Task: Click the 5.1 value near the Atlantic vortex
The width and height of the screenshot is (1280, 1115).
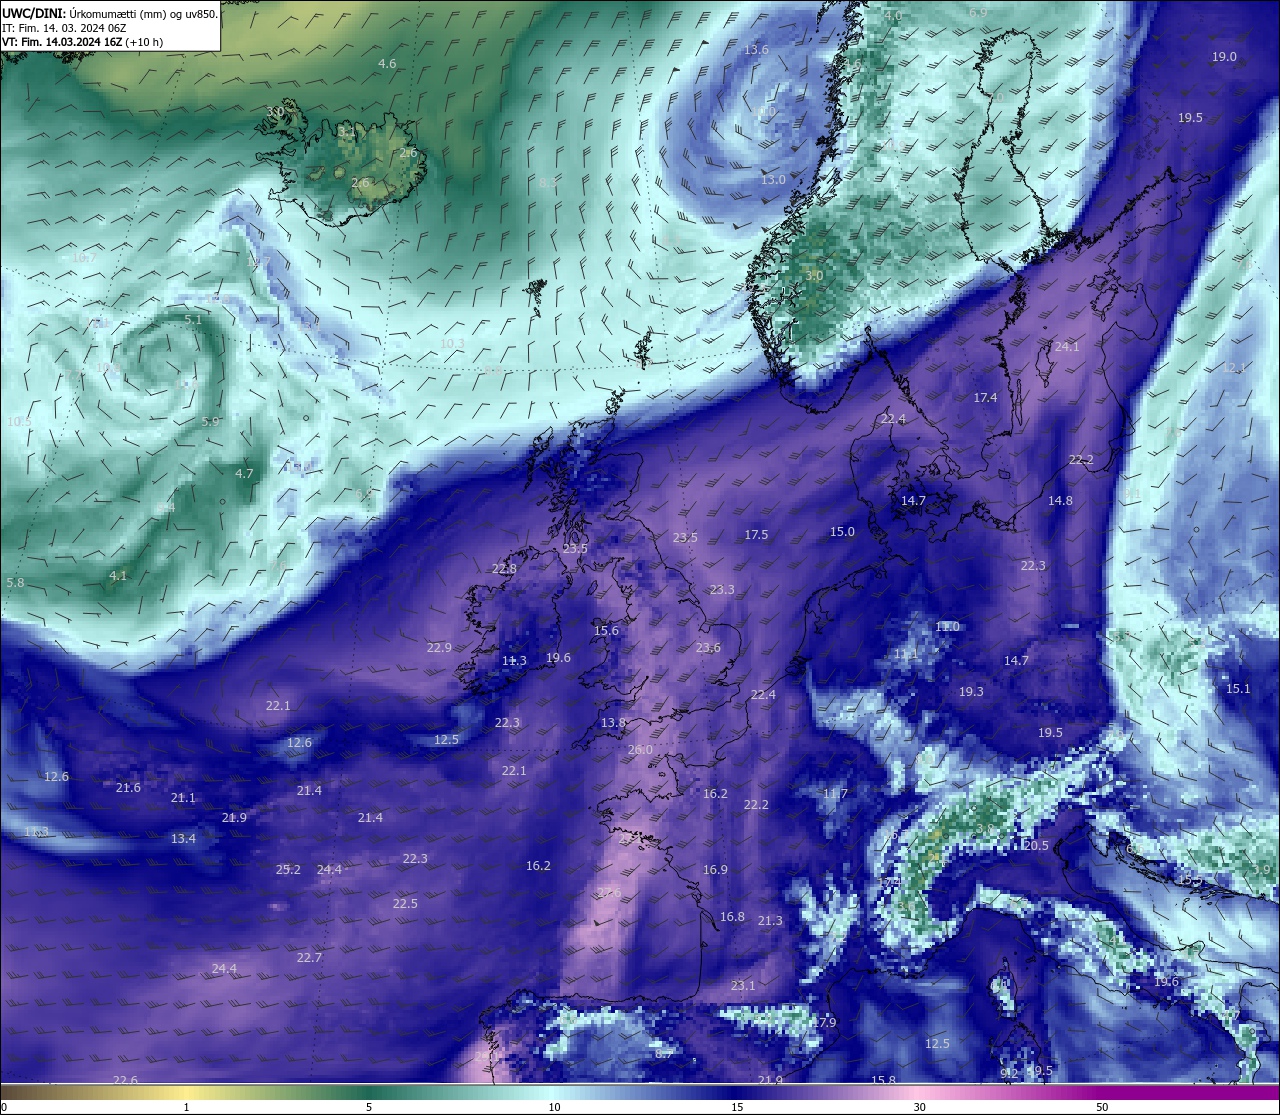Action: 193,319
